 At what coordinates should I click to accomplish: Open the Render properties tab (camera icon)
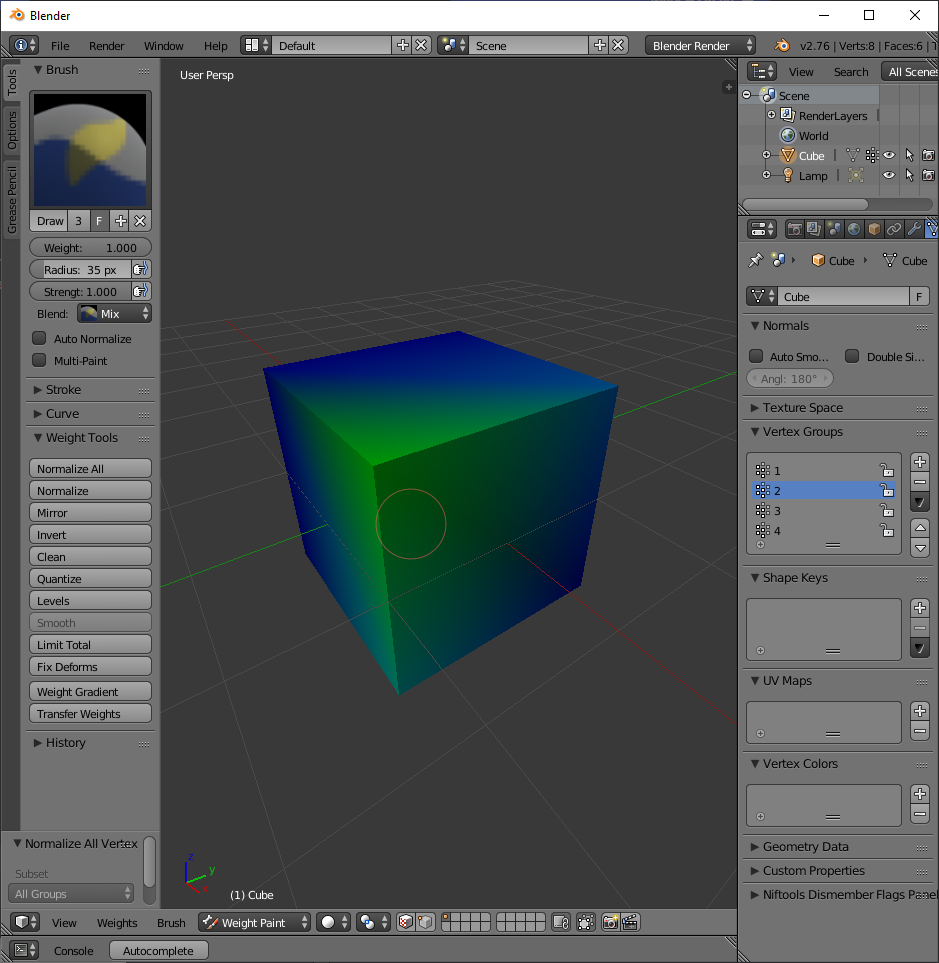pos(794,230)
